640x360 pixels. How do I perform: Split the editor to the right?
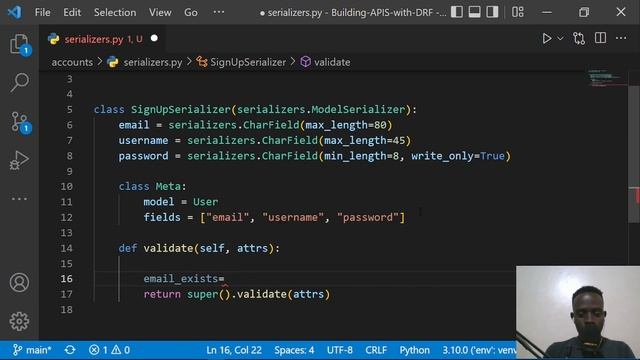[x=600, y=38]
